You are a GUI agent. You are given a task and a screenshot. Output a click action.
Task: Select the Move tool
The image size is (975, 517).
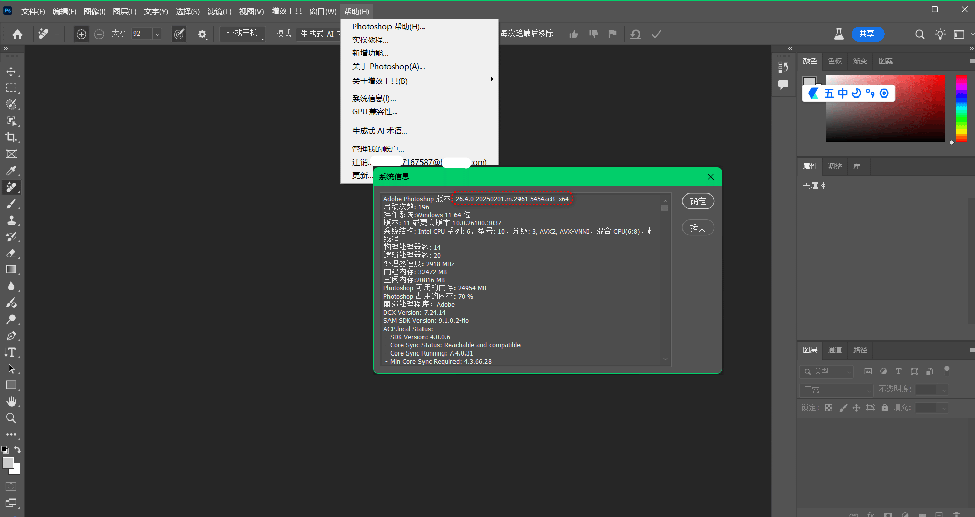[x=11, y=72]
